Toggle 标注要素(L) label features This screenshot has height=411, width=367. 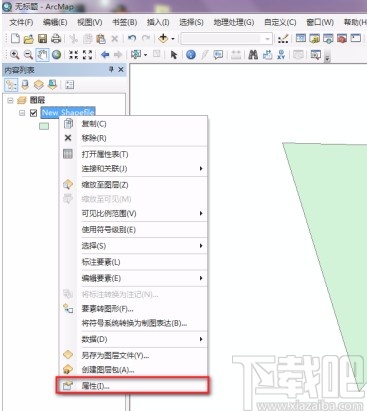point(134,262)
